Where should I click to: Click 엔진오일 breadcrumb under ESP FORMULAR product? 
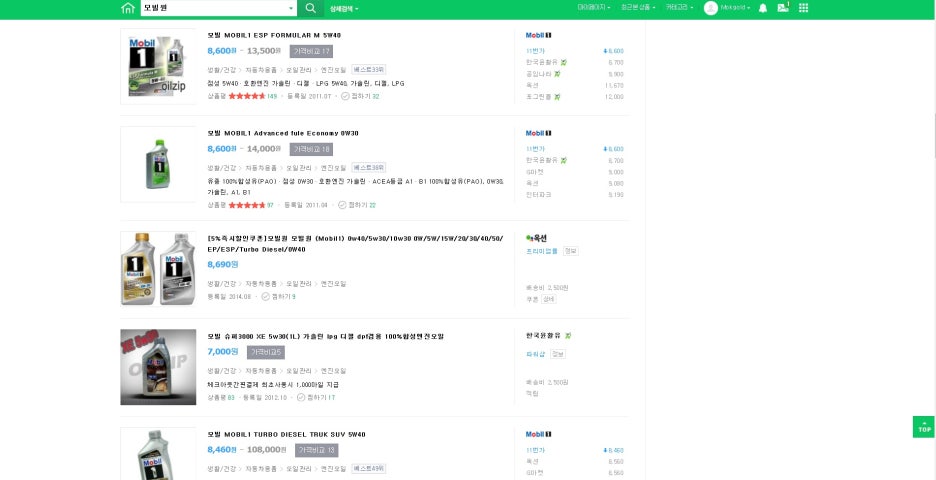[x=333, y=69]
